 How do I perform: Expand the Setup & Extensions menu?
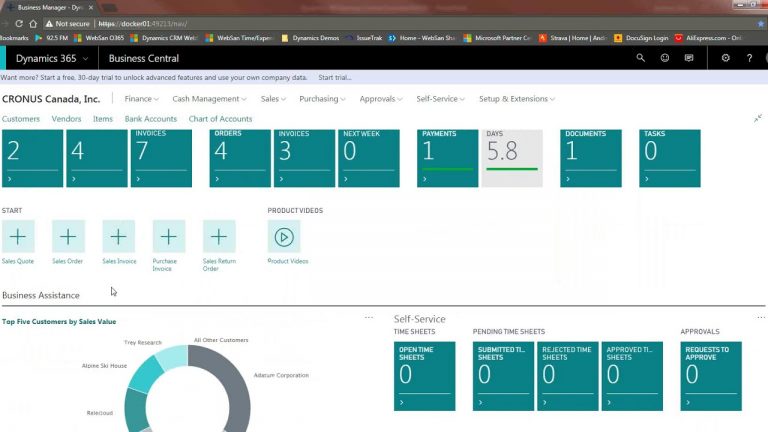pyautogui.click(x=517, y=99)
